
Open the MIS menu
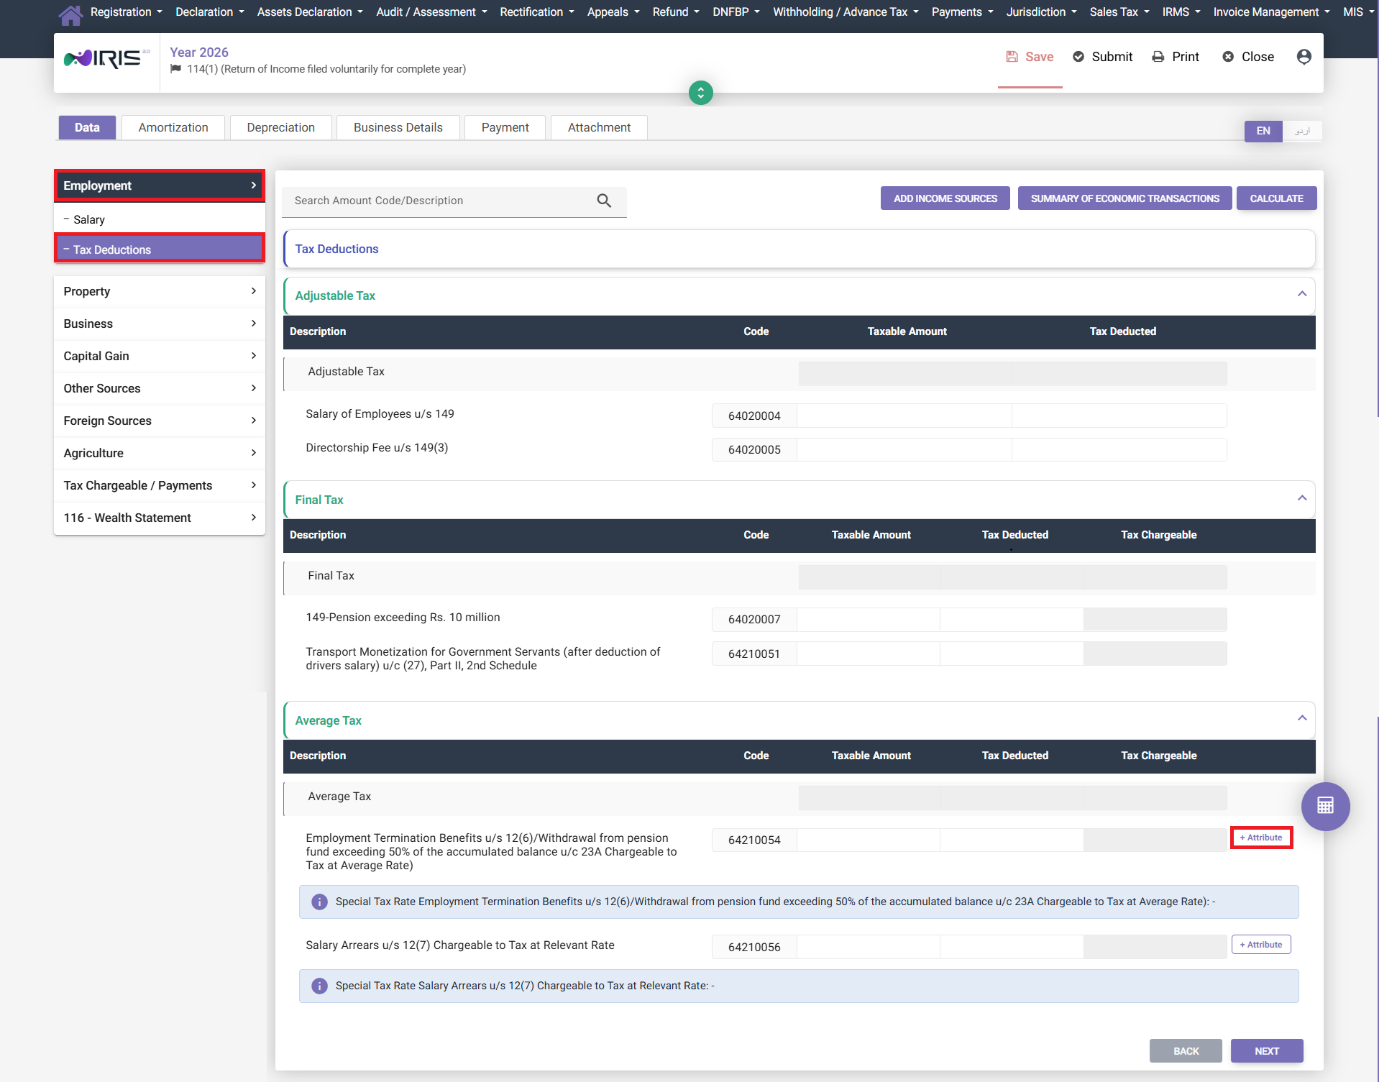(1358, 12)
